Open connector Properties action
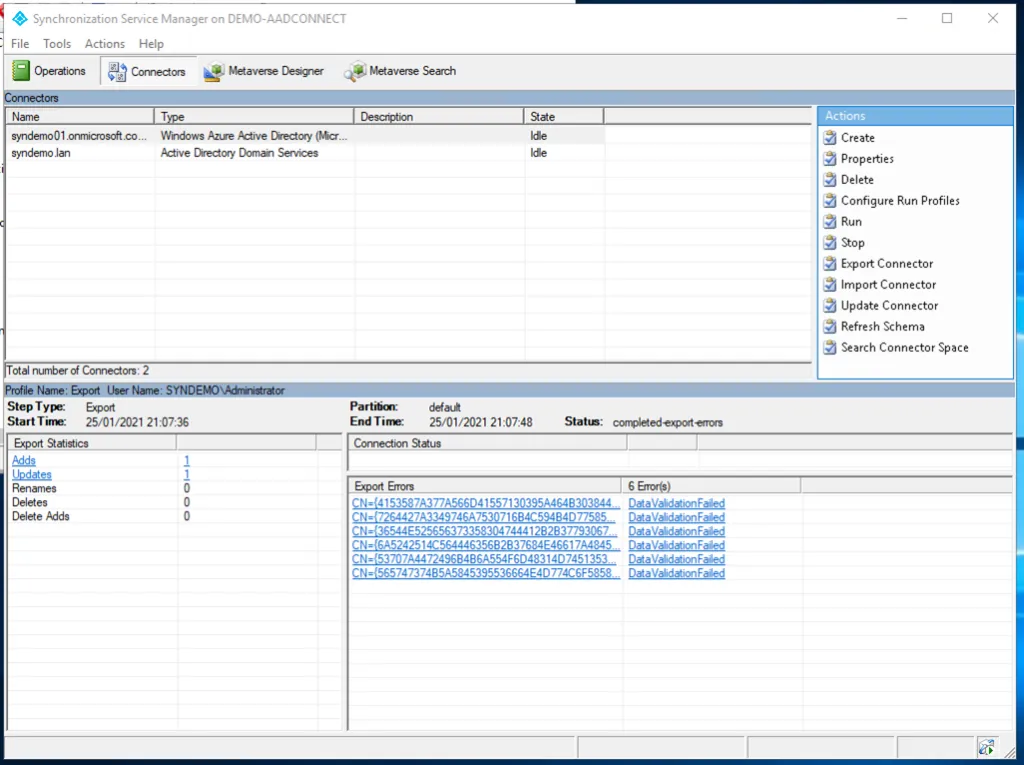 866,159
